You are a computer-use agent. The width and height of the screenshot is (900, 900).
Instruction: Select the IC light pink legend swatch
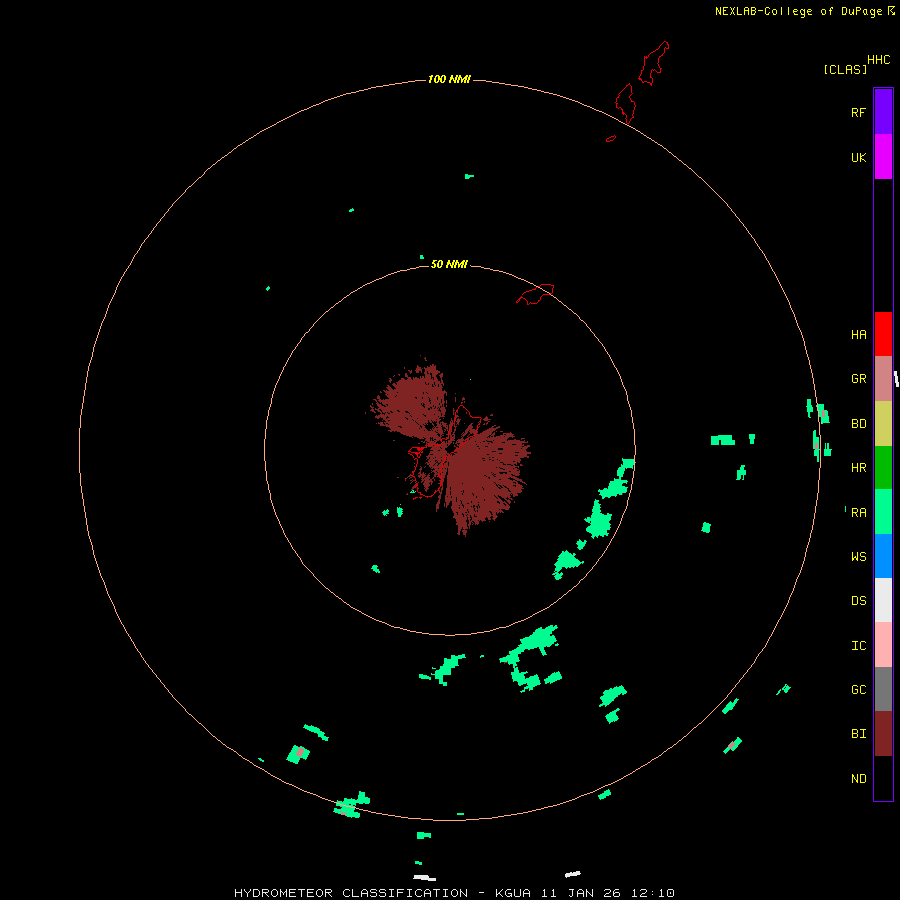883,645
